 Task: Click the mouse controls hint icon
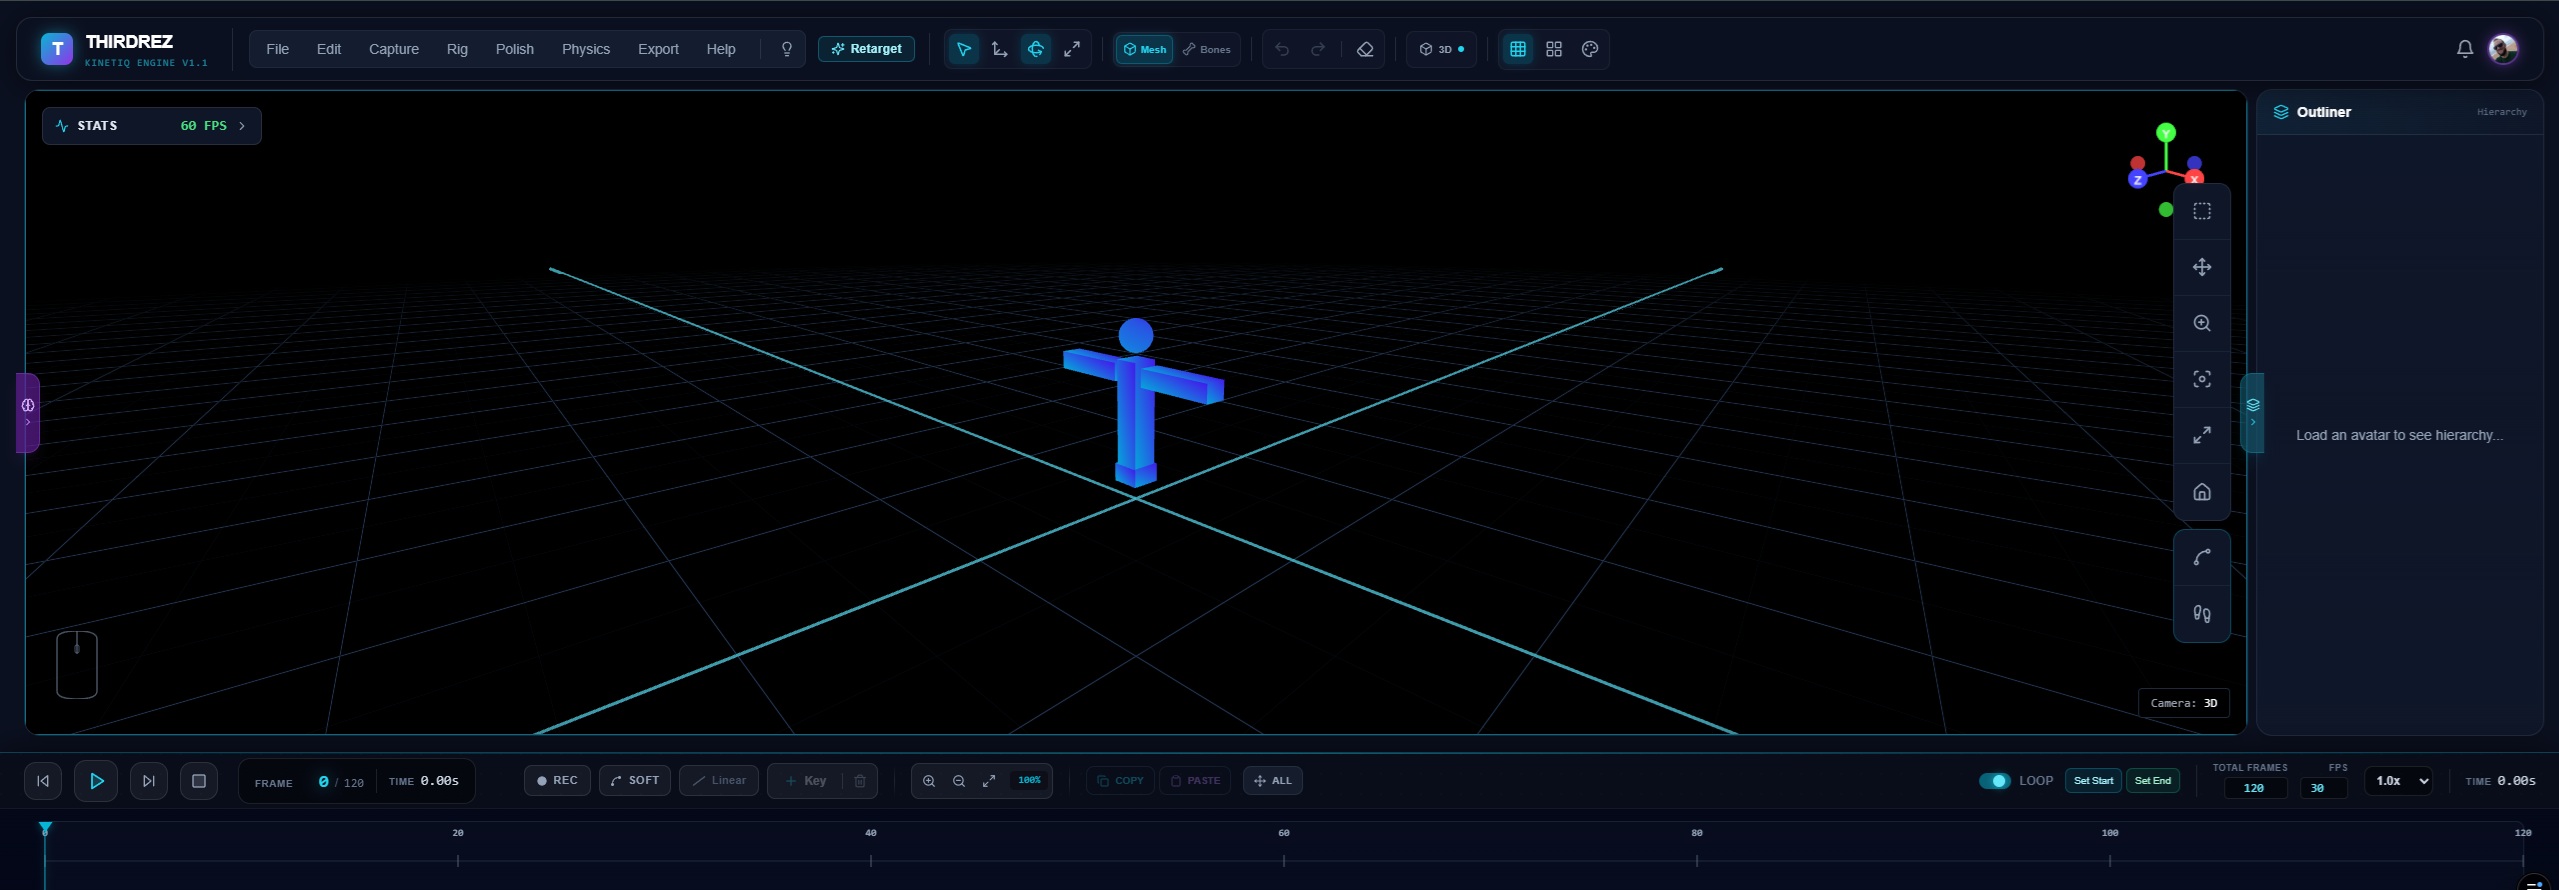tap(77, 665)
